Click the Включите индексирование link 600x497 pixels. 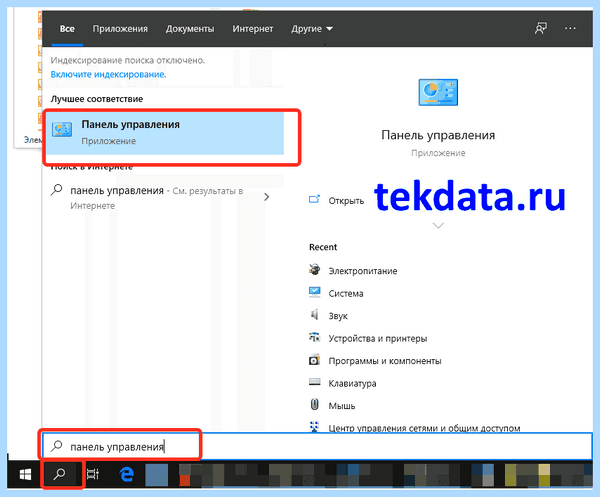[x=108, y=74]
